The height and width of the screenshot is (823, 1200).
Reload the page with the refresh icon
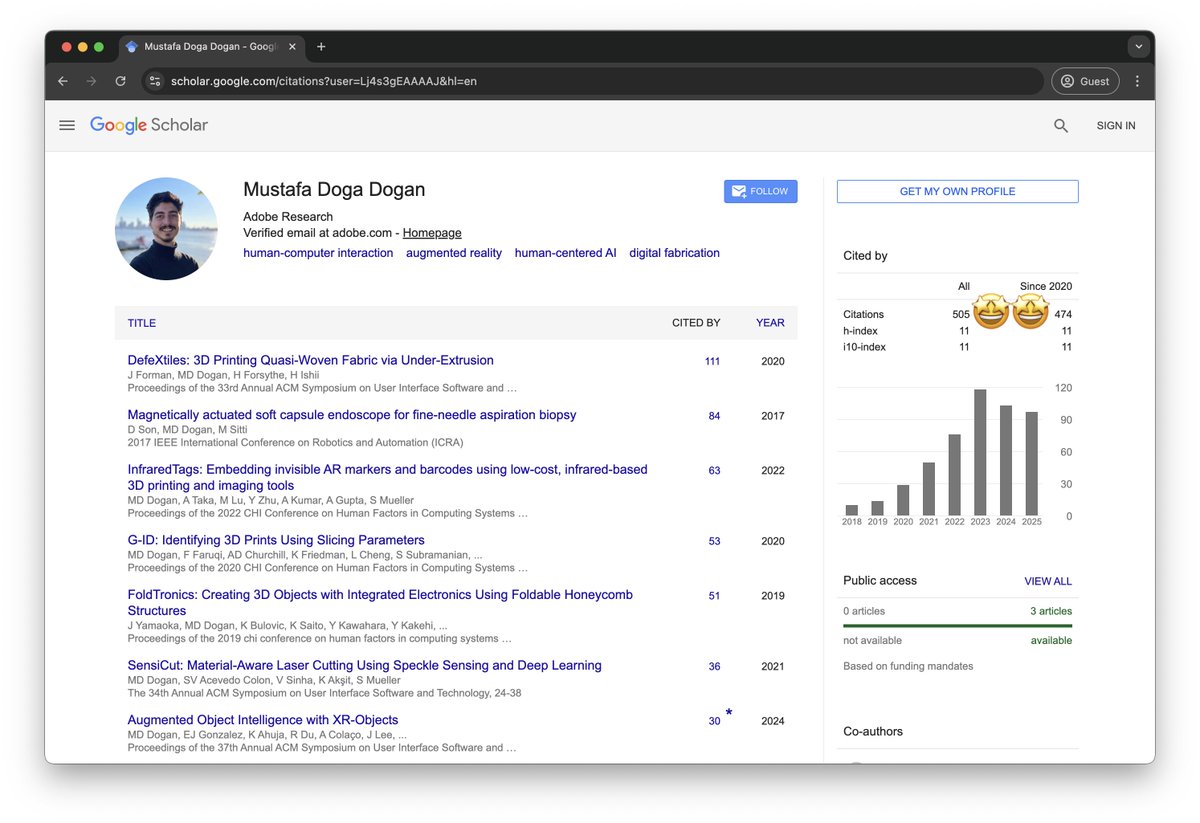tap(120, 81)
